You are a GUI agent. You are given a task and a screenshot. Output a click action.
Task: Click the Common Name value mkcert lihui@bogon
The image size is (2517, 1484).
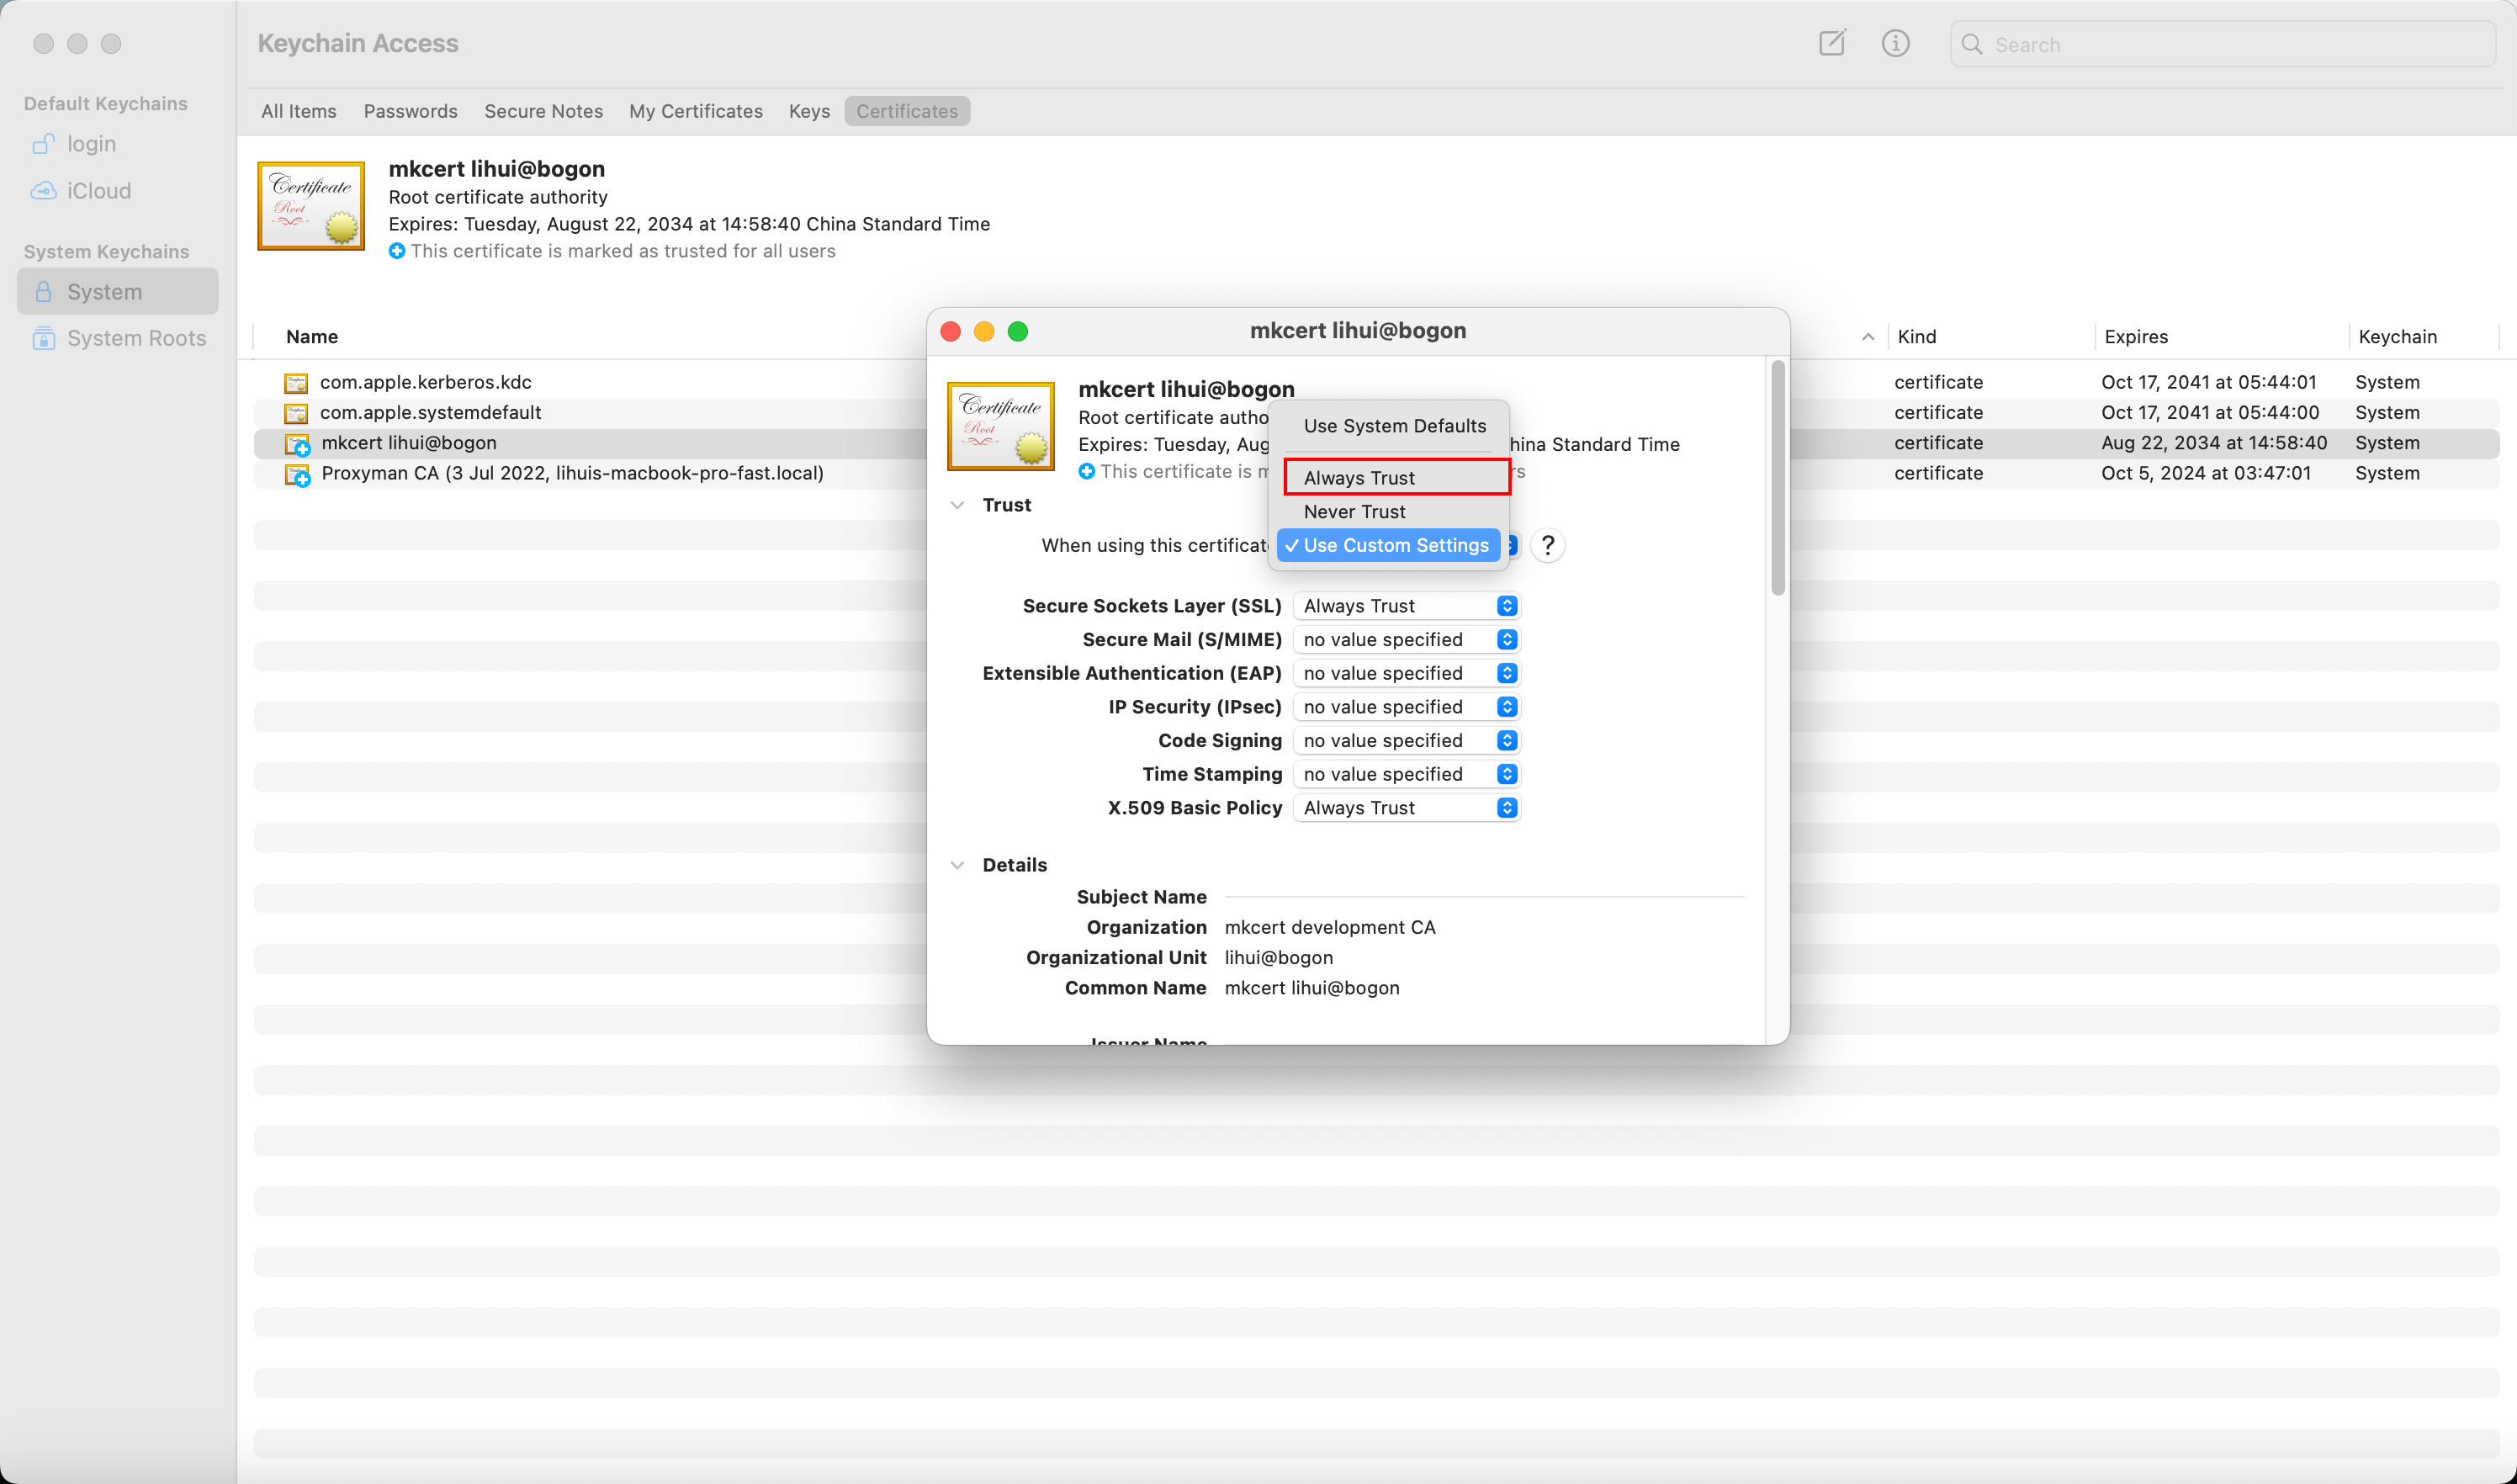pos(1311,988)
